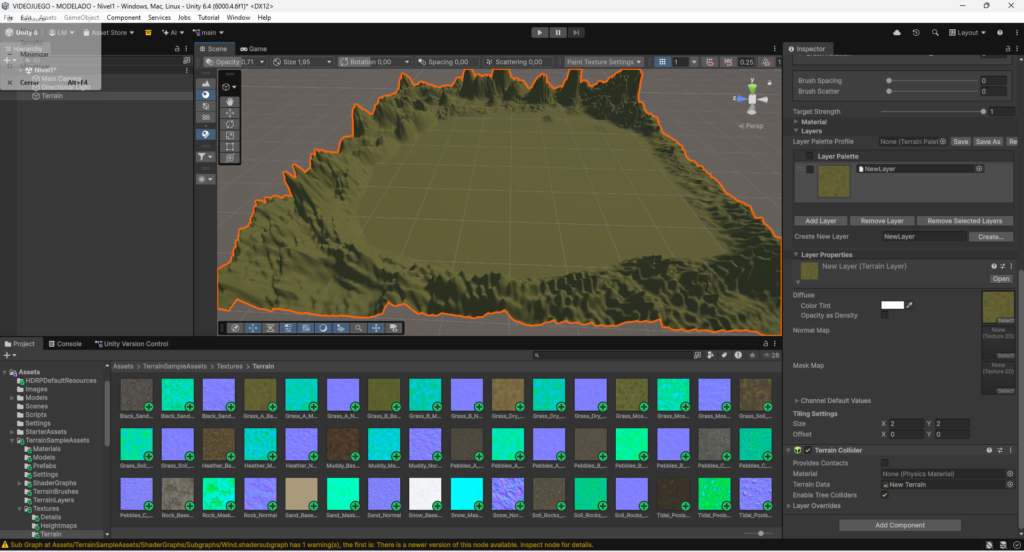Image resolution: width=1024 pixels, height=552 pixels.
Task: Select the Rect transform tool
Action: coord(230,146)
